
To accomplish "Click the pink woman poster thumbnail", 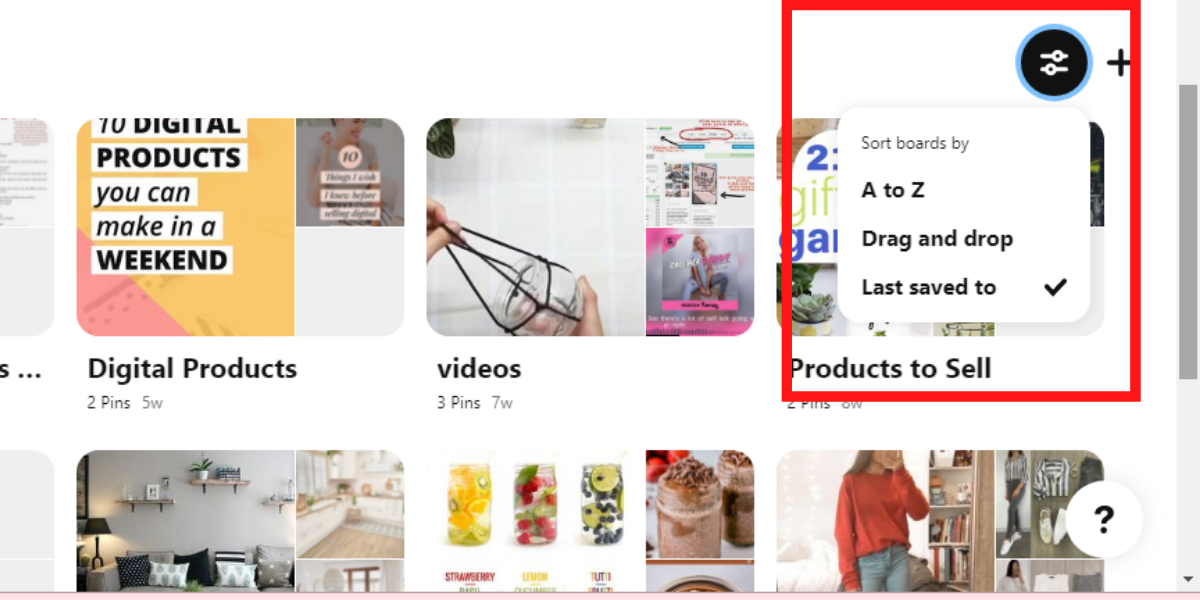I will coord(700,282).
